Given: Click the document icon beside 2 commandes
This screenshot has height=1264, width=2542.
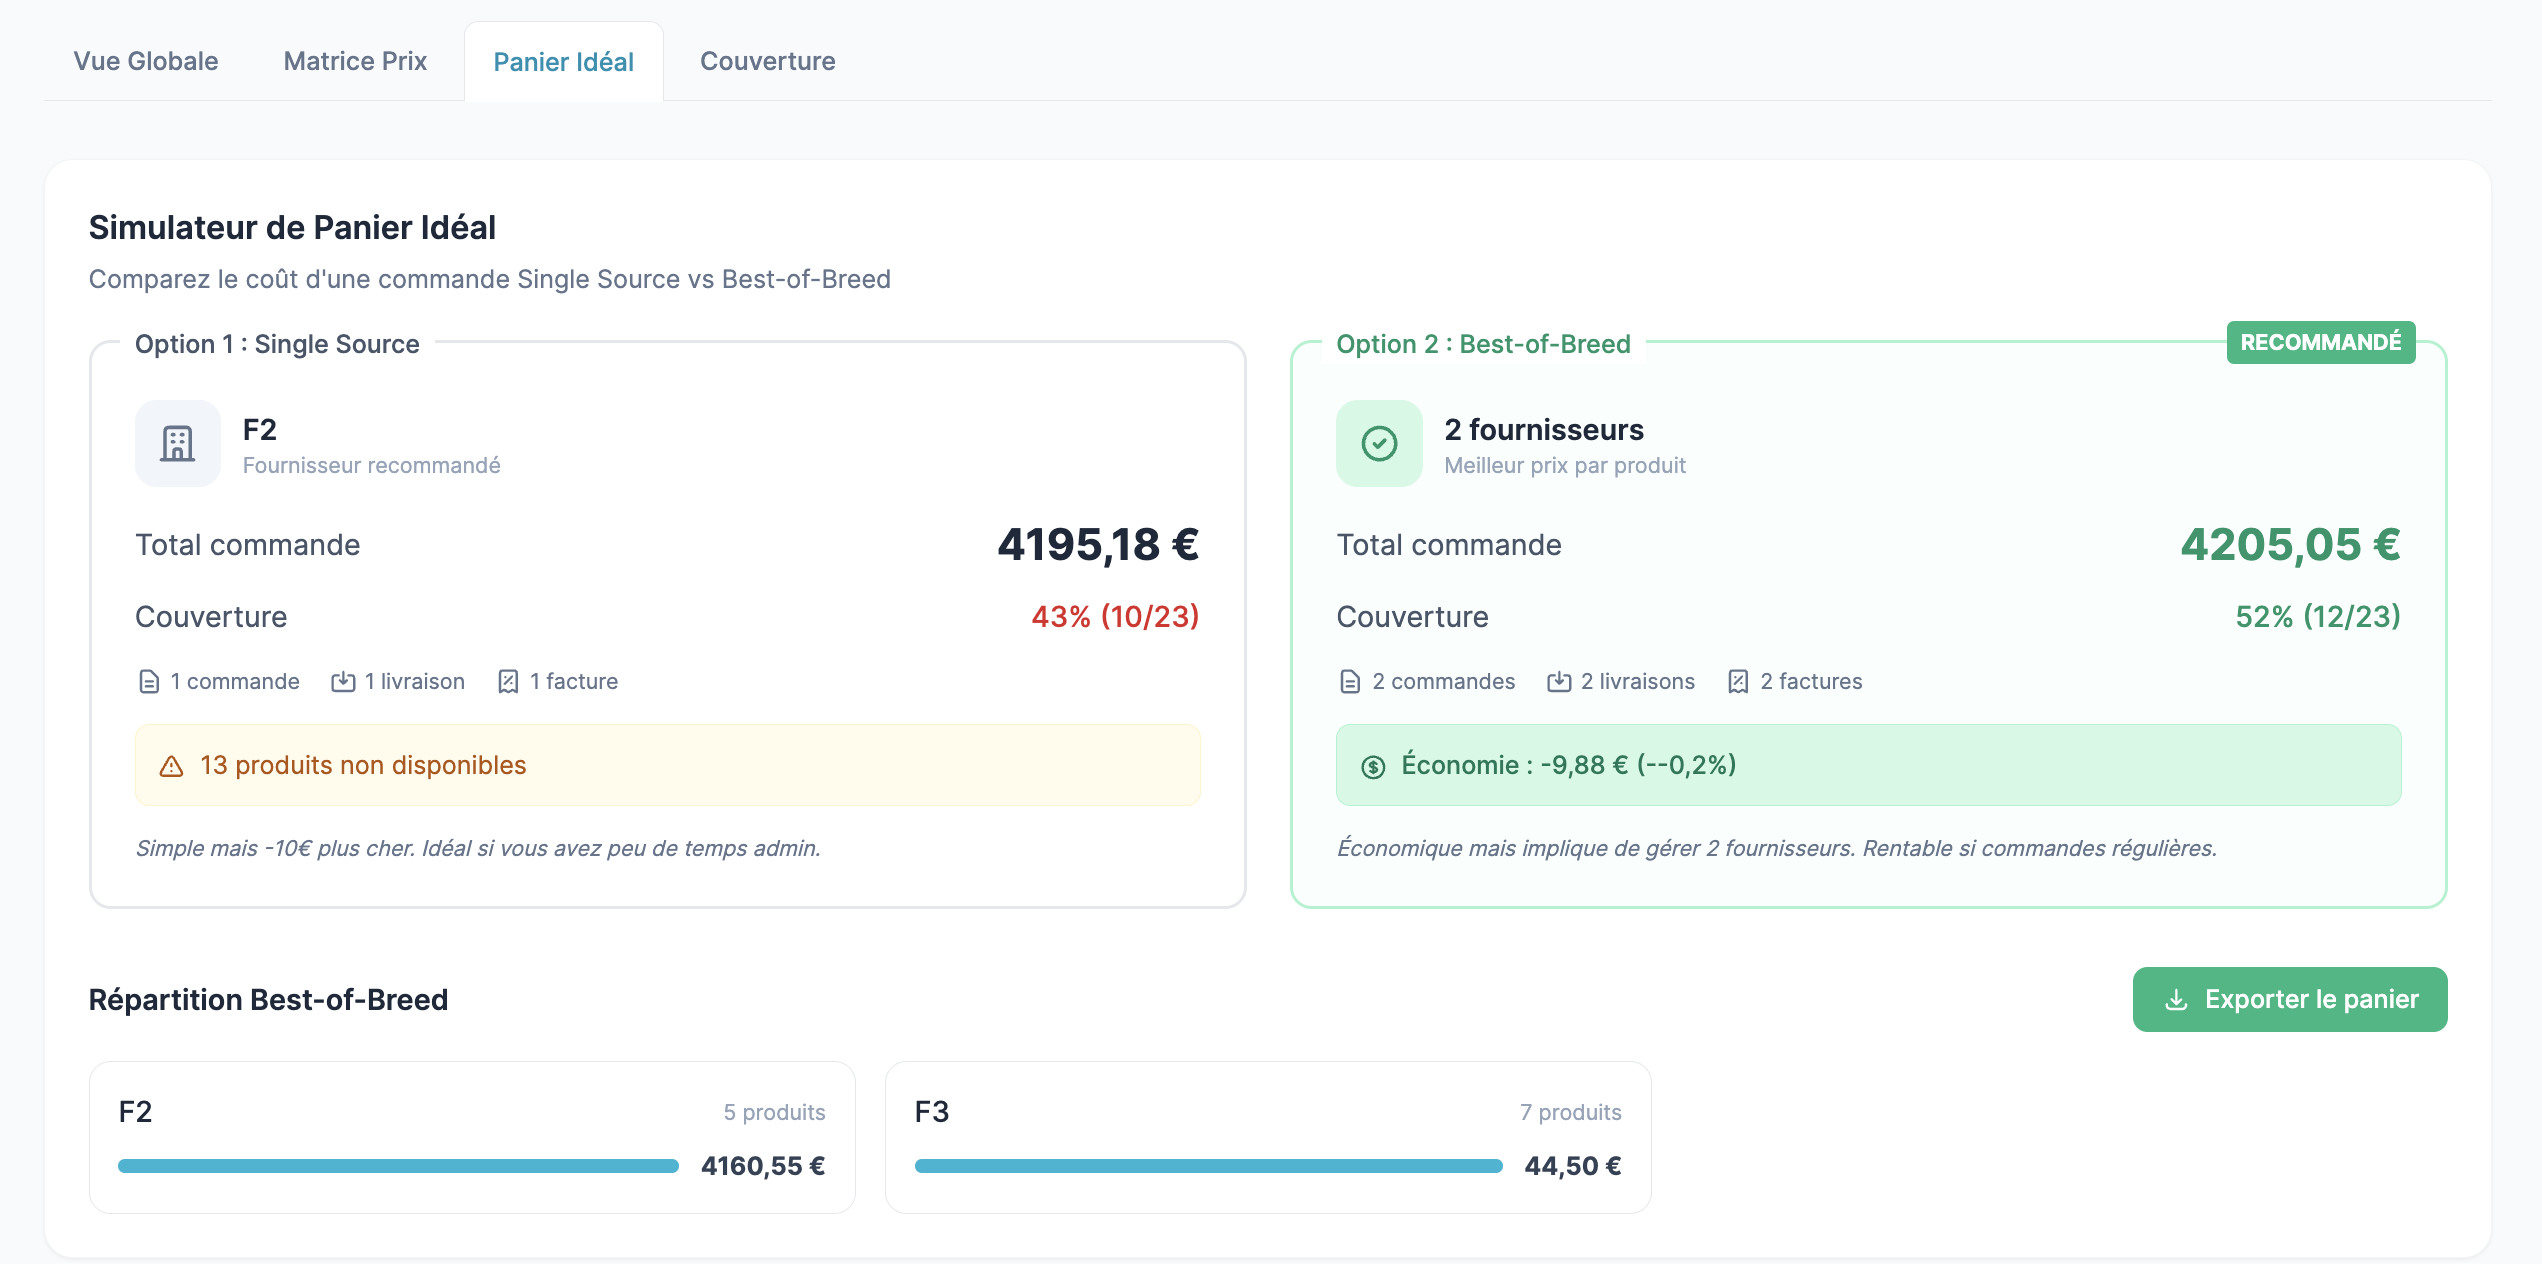Looking at the screenshot, I should [x=1349, y=681].
